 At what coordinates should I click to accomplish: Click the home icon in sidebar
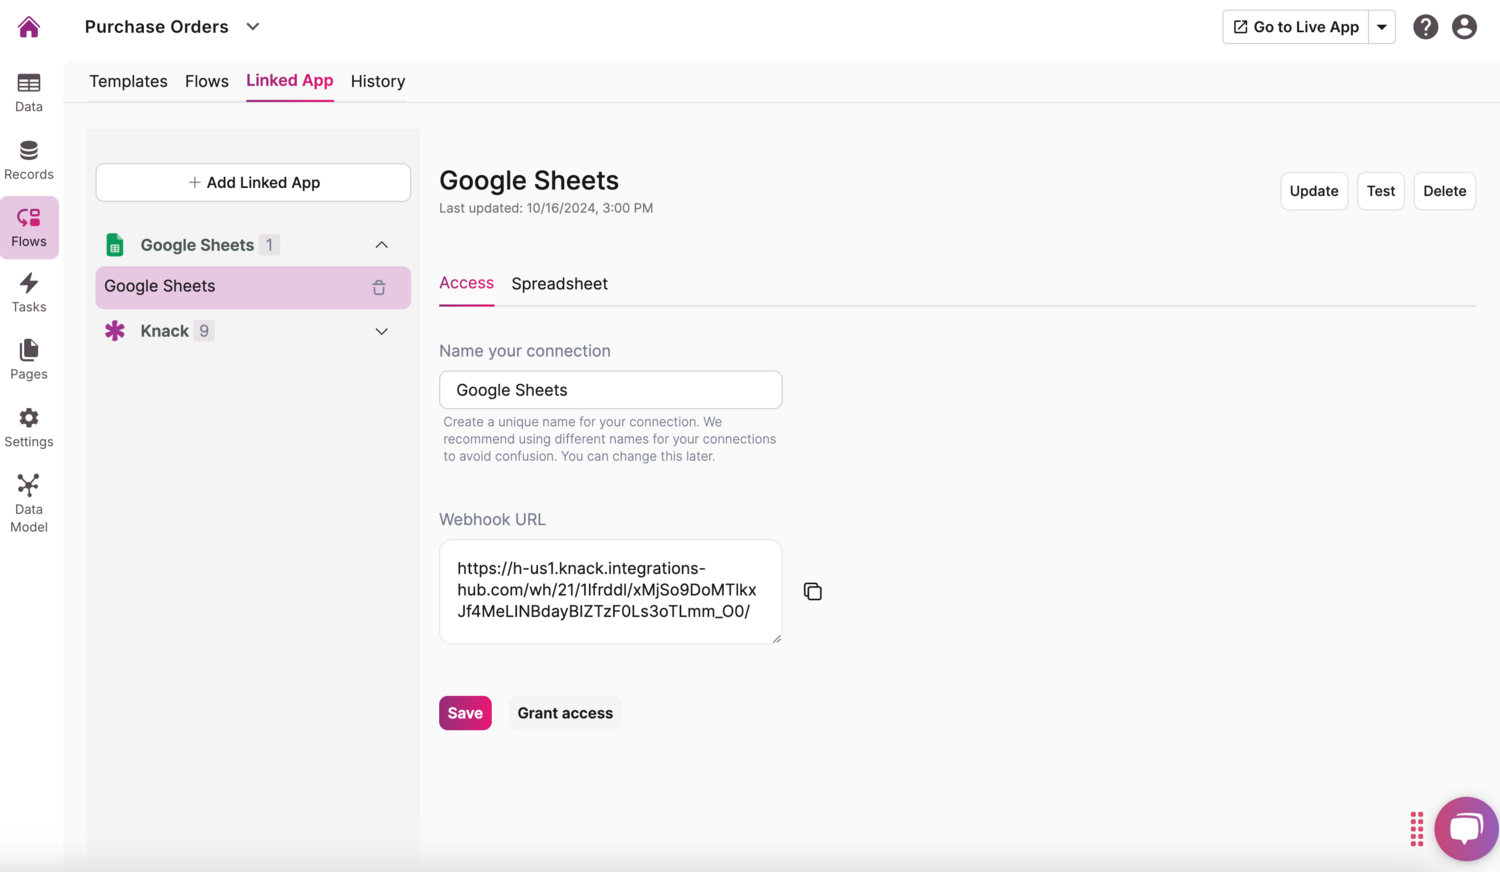(29, 27)
